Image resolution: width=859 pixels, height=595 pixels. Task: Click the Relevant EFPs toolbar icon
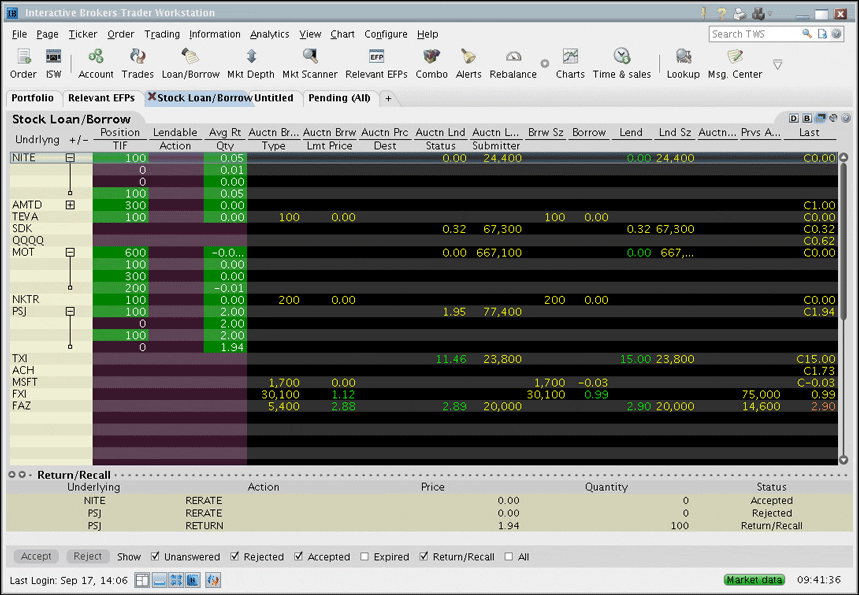[x=376, y=64]
